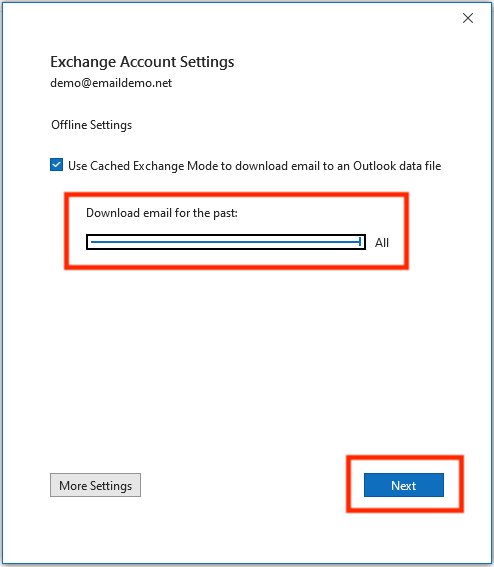This screenshot has width=494, height=567.
Task: Set the download email slider to its middle
Action: coord(226,242)
